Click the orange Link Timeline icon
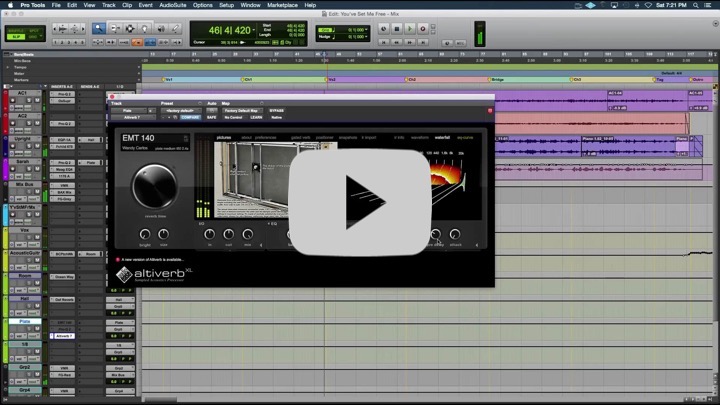Viewport: 720px width, 405px height. coord(137,42)
